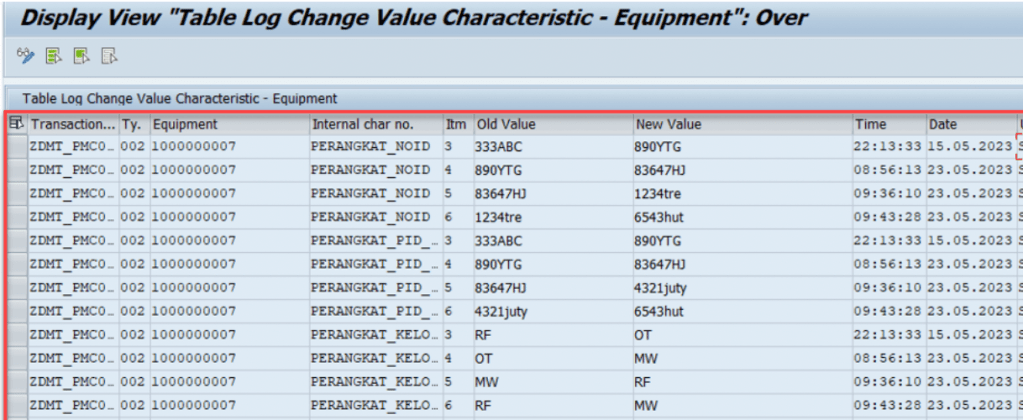Select the row selector for Old Value 333ABC, PERANGKAT_NOID
Screen dimensions: 1023x420
click(x=16, y=147)
